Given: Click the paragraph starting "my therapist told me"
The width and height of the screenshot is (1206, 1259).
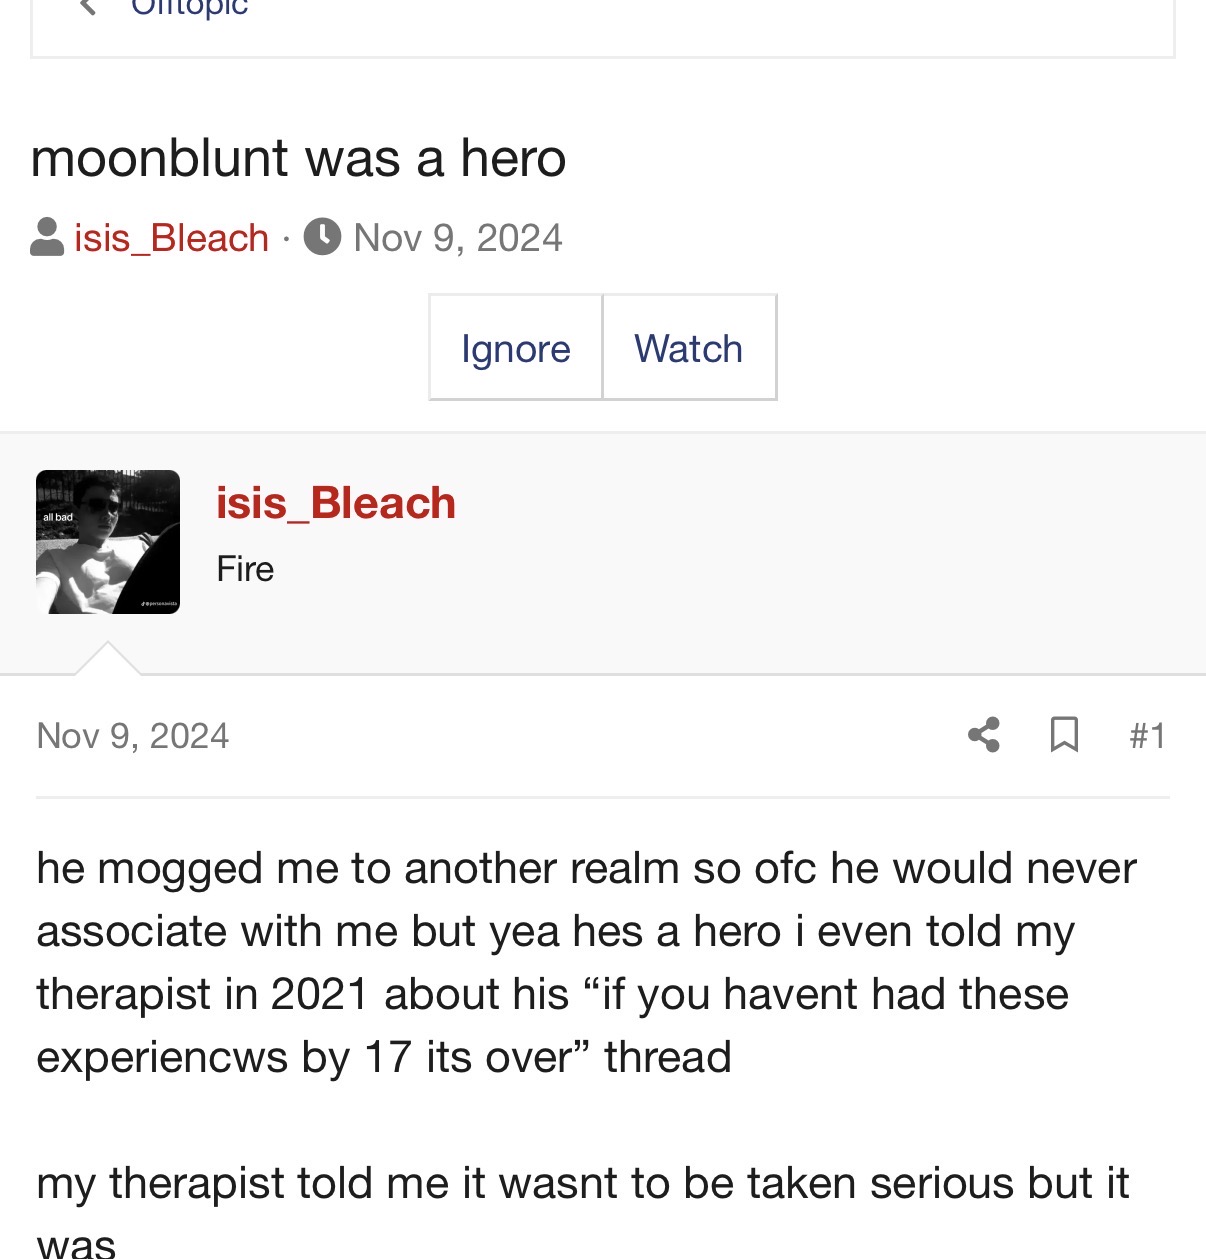Looking at the screenshot, I should pyautogui.click(x=582, y=1183).
